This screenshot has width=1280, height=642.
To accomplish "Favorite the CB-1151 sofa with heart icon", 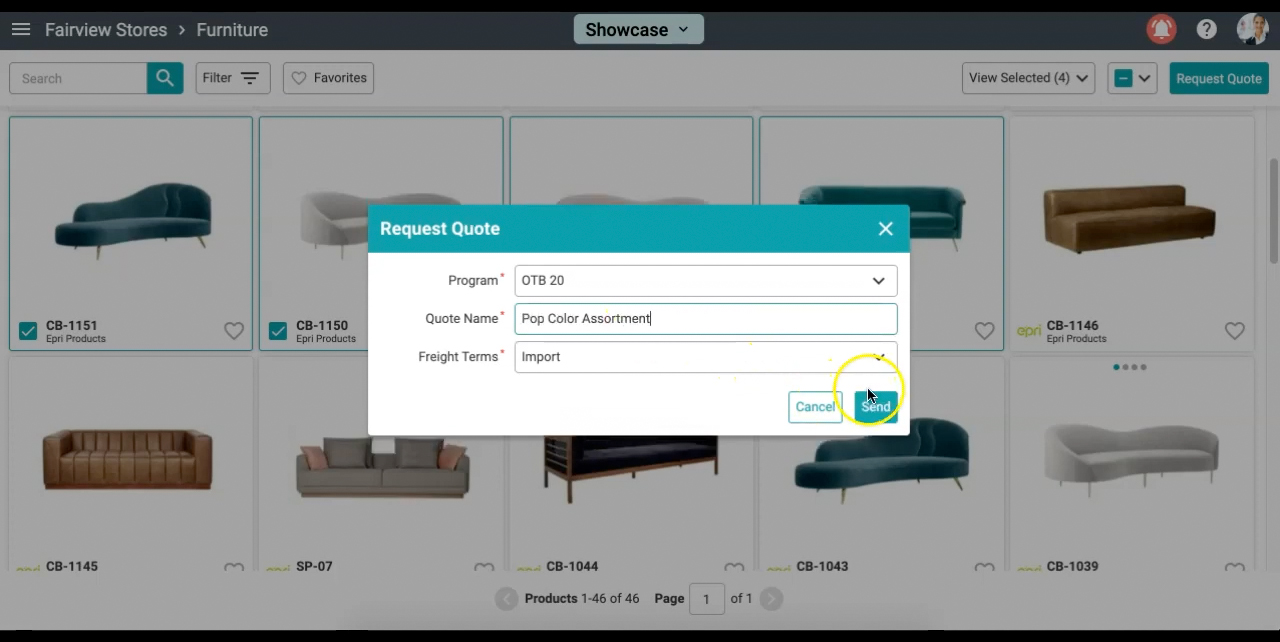I will coord(234,331).
